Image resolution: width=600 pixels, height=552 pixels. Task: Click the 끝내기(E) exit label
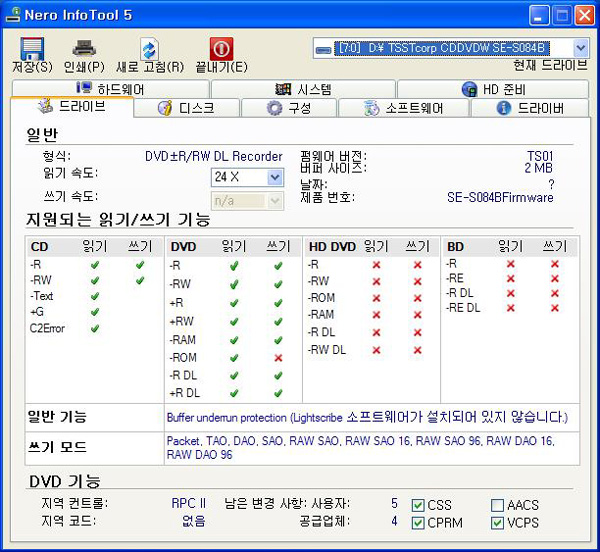pos(221,67)
